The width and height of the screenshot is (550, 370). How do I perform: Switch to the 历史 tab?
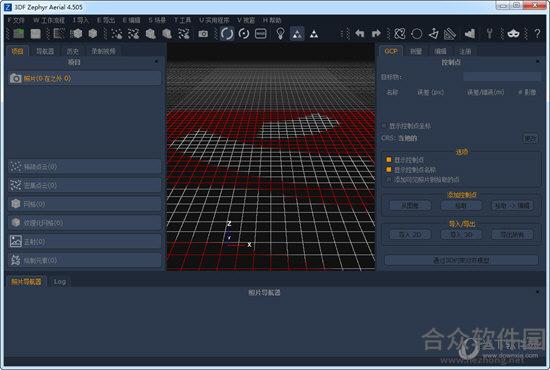click(72, 51)
